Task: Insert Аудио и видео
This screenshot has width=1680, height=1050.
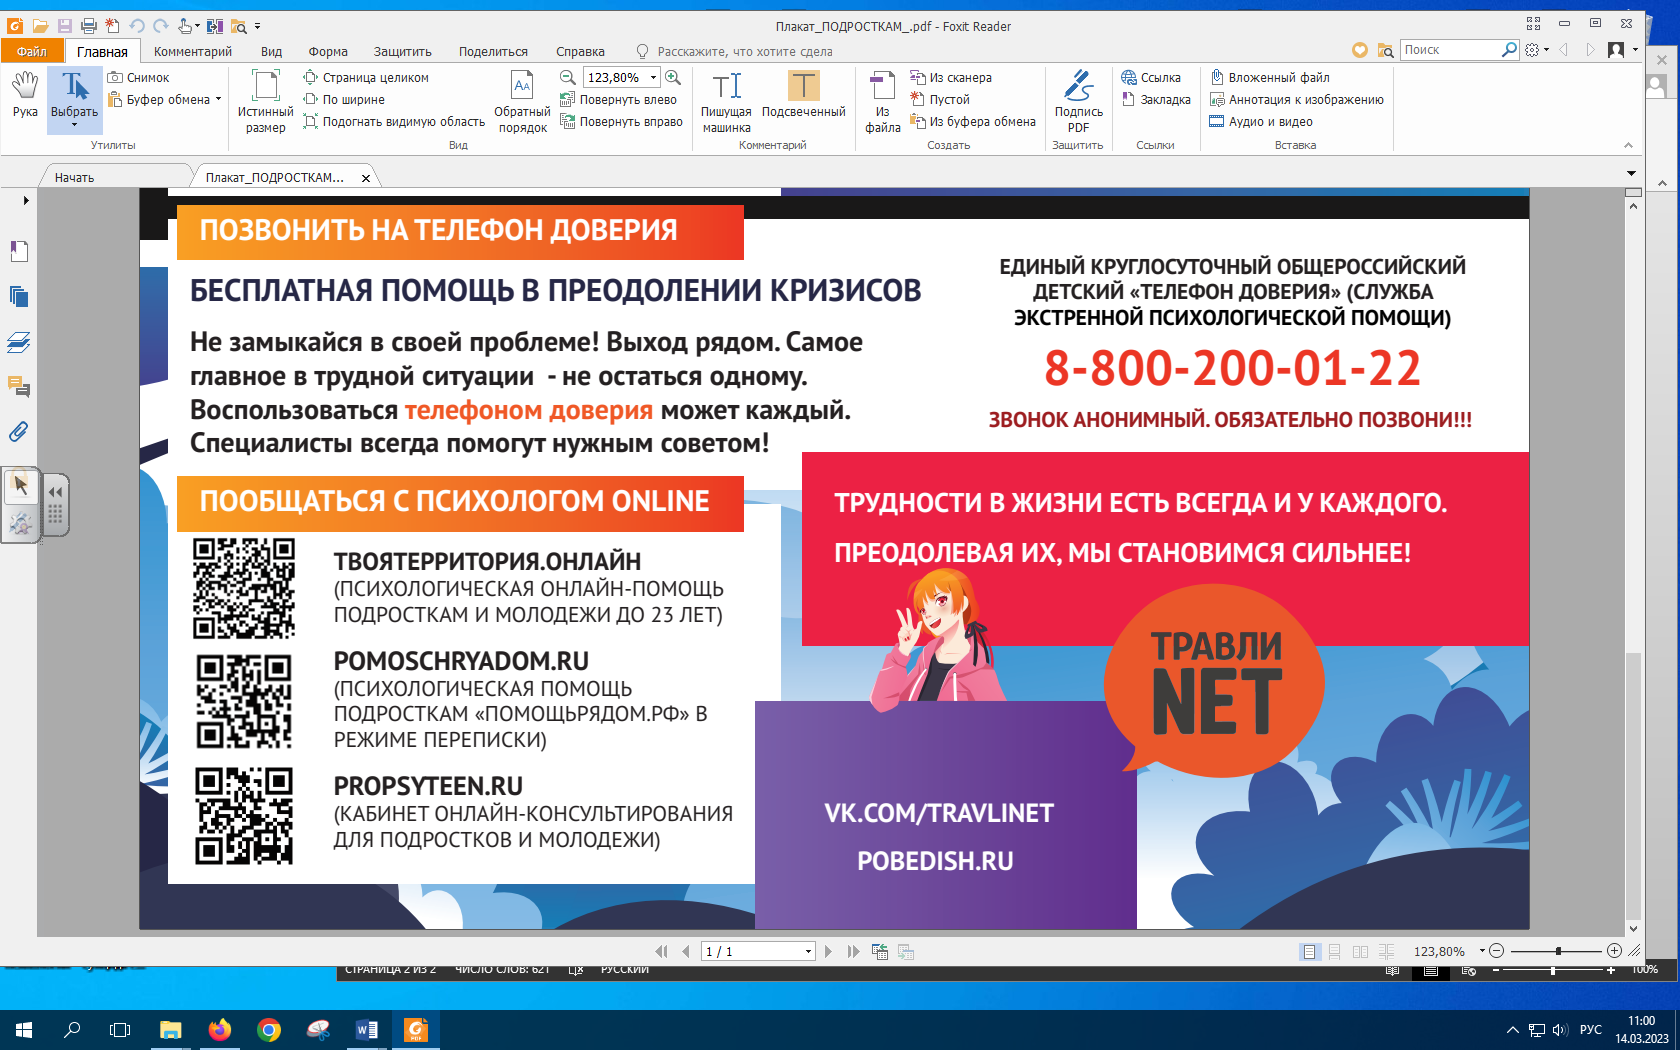Action: pyautogui.click(x=1261, y=121)
